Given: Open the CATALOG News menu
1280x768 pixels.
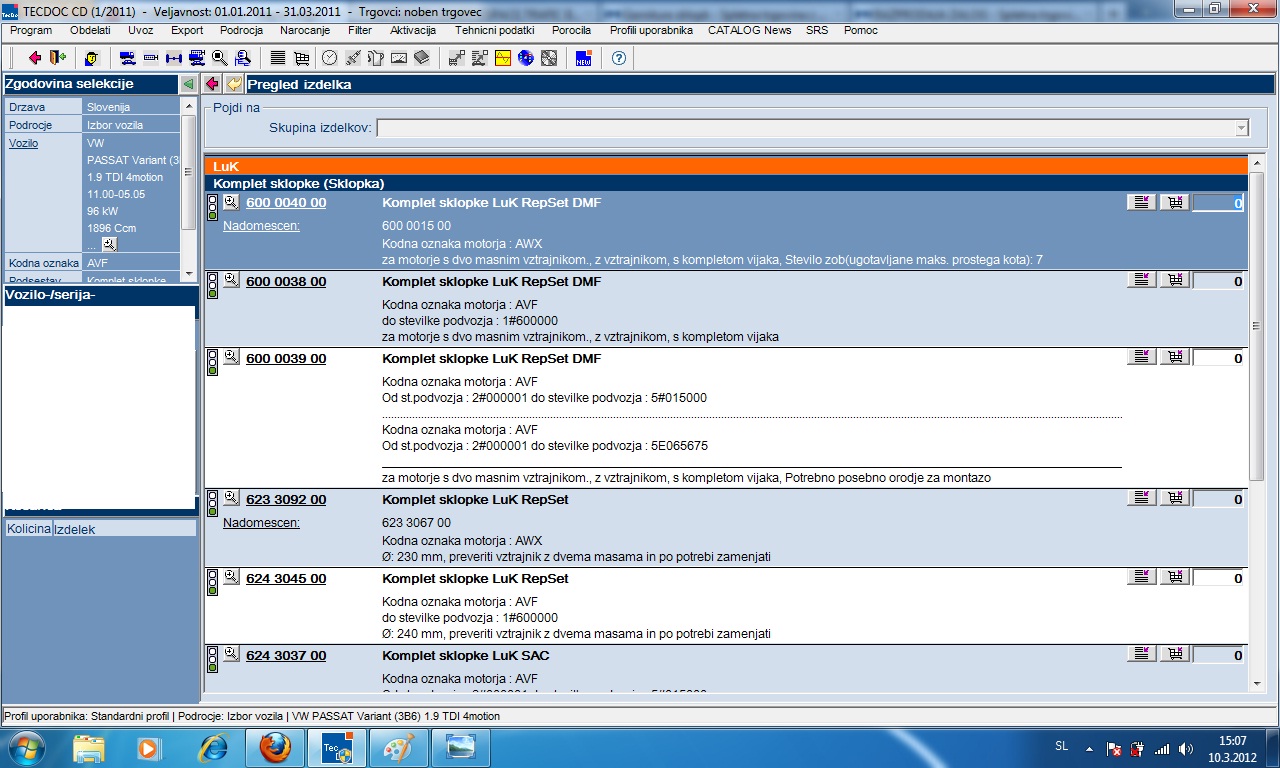Looking at the screenshot, I should pyautogui.click(x=750, y=30).
